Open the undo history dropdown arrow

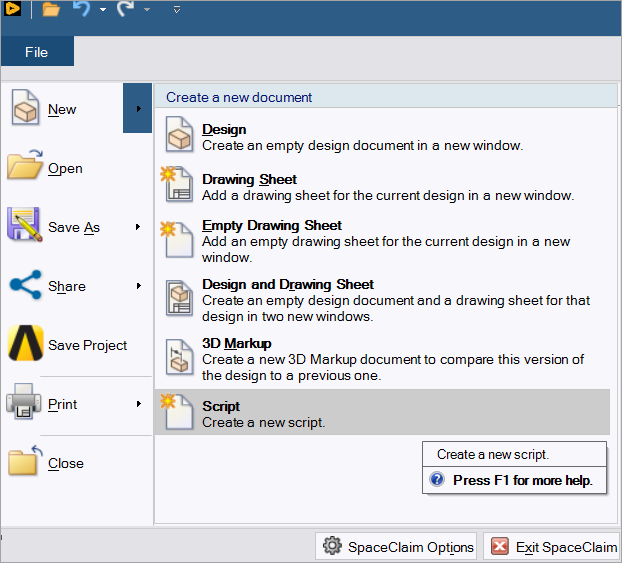103,11
